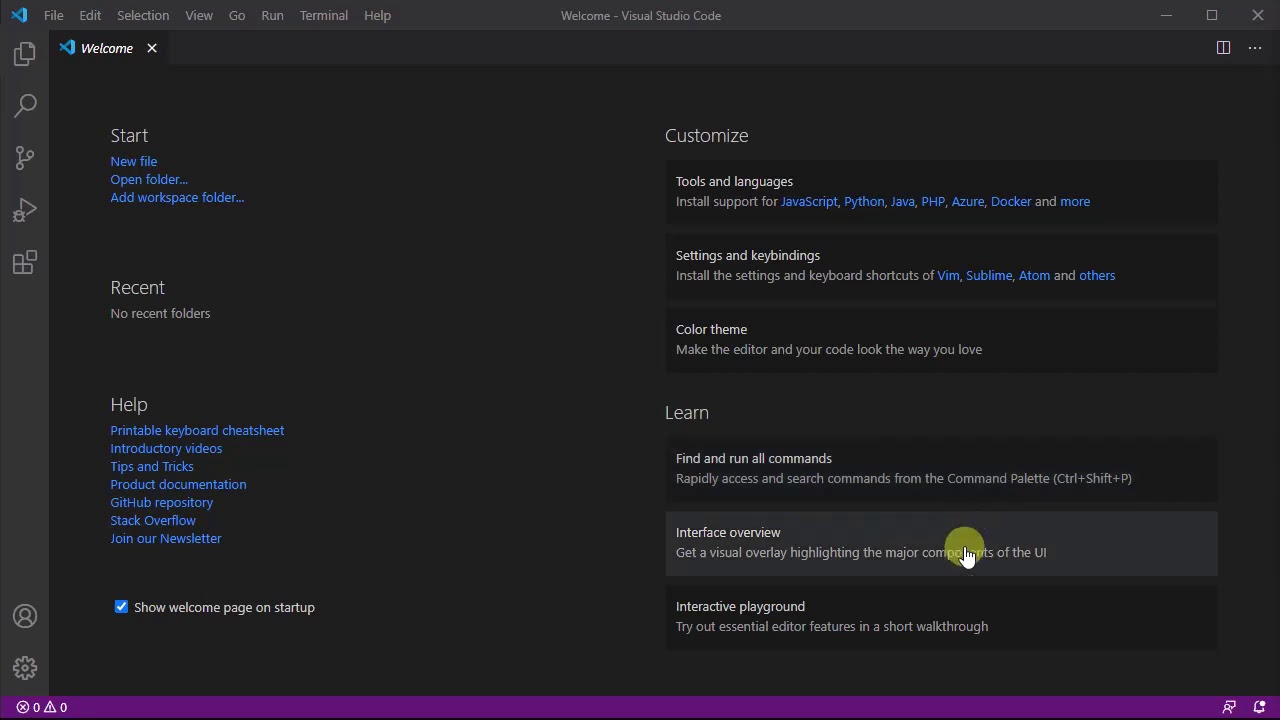Open the Manage gear icon

(x=25, y=668)
